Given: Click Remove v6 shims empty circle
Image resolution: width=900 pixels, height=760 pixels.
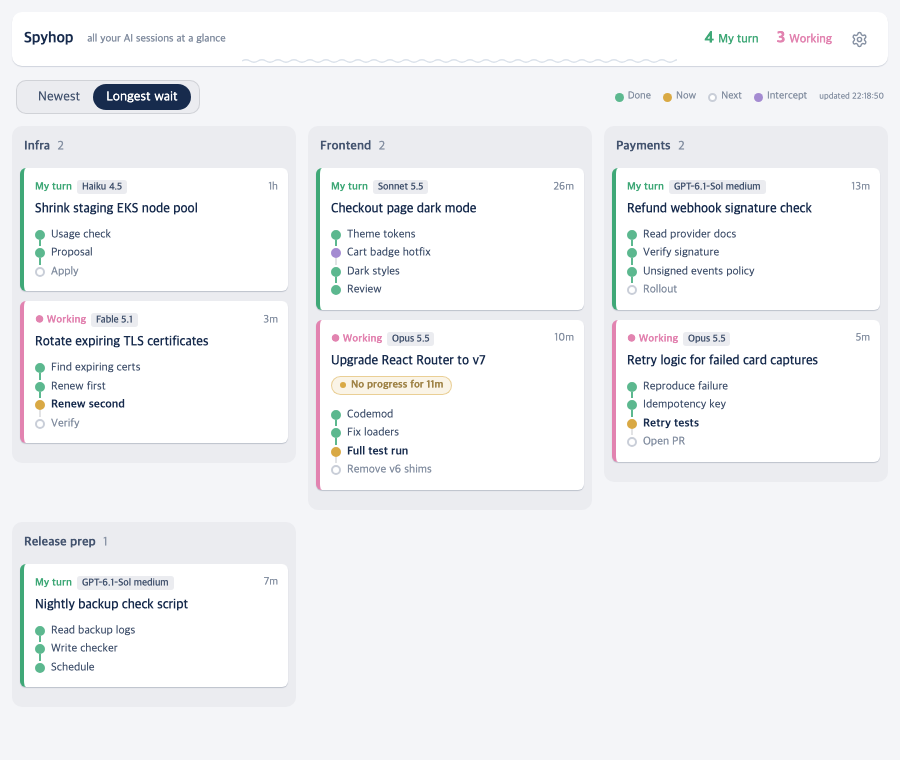Looking at the screenshot, I should pos(336,470).
